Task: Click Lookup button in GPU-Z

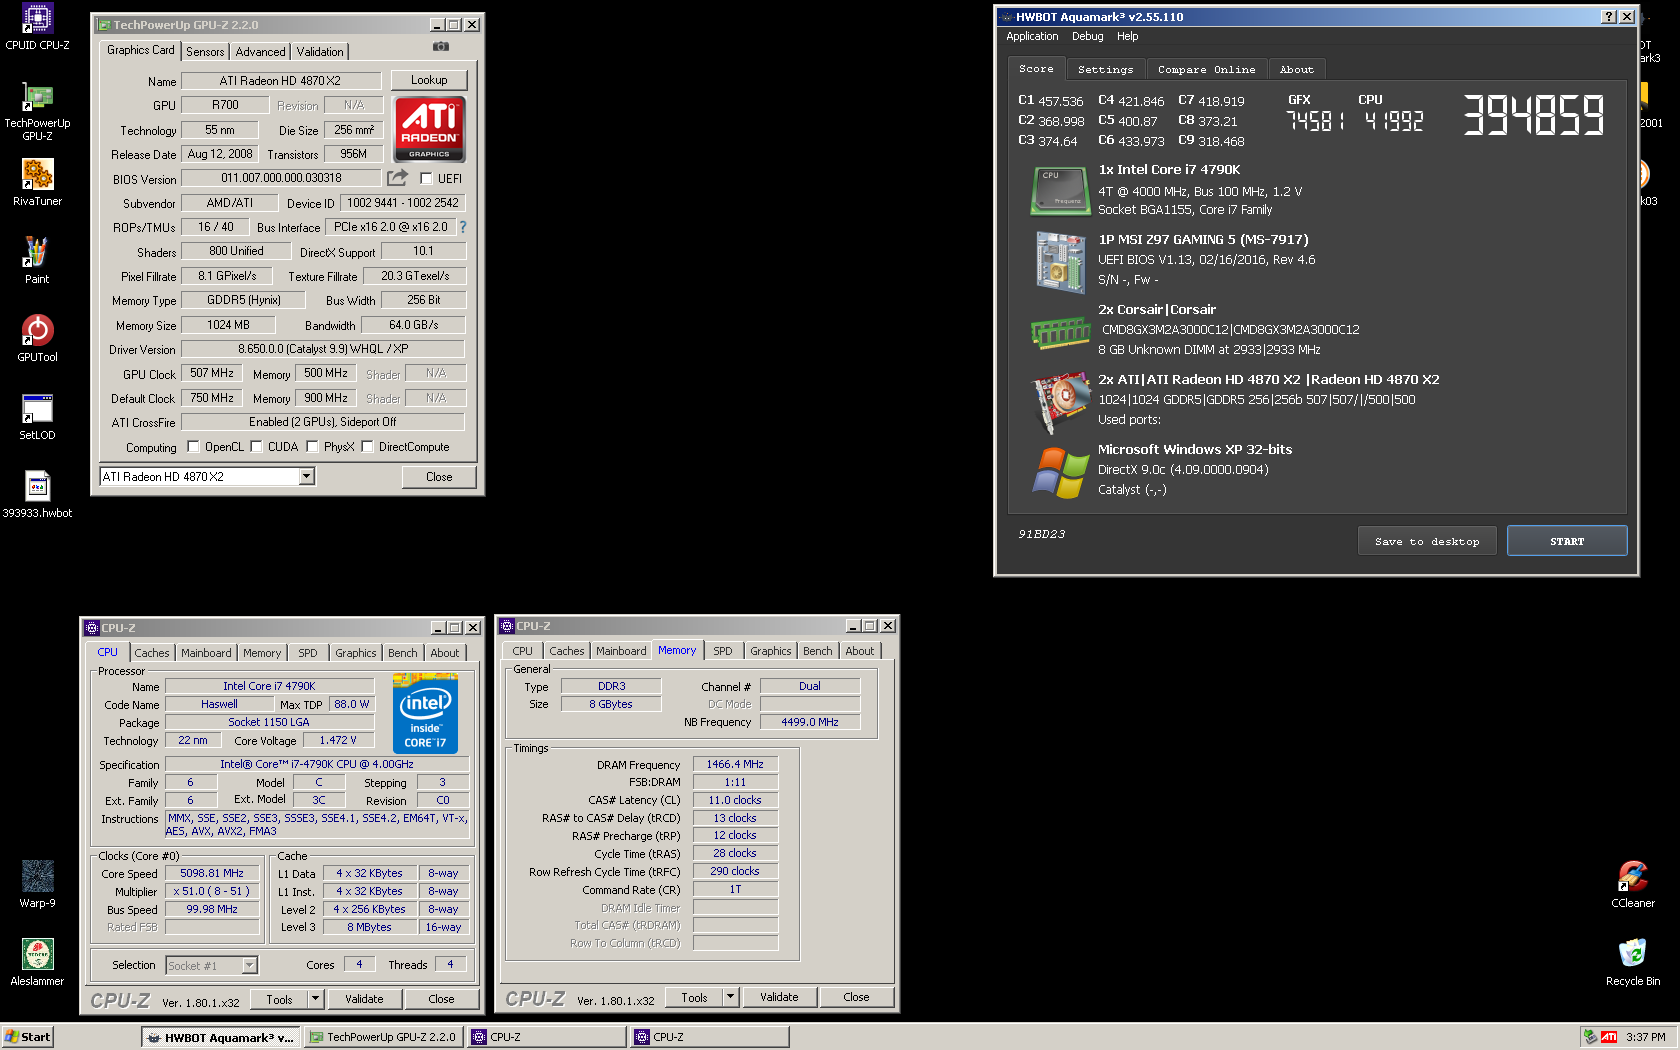Action: pyautogui.click(x=429, y=80)
